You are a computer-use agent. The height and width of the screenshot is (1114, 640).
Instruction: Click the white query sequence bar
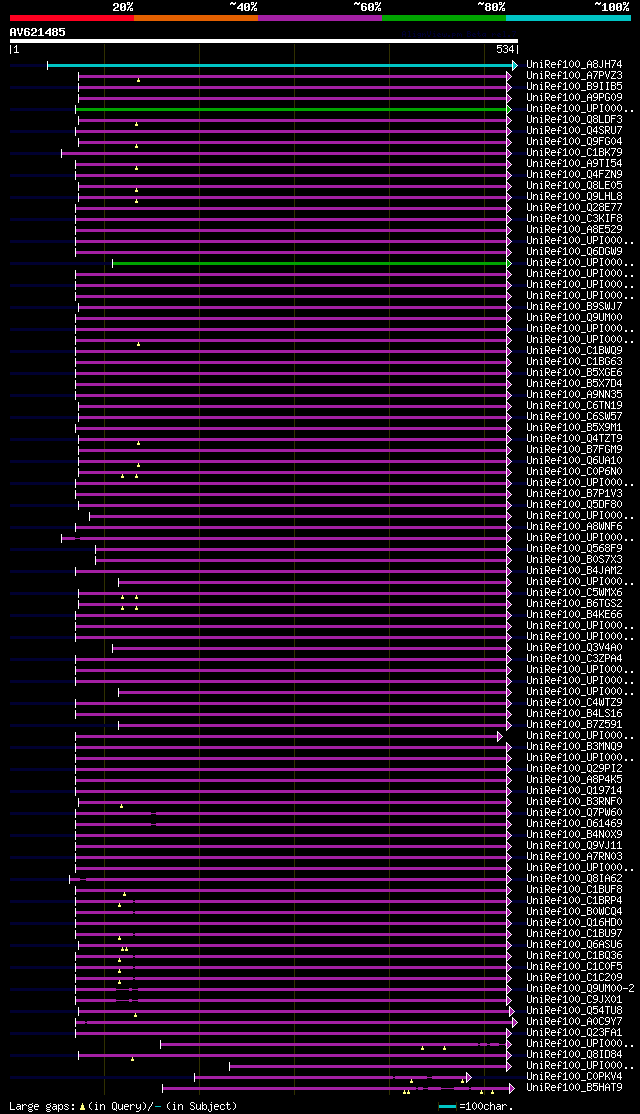click(x=264, y=41)
